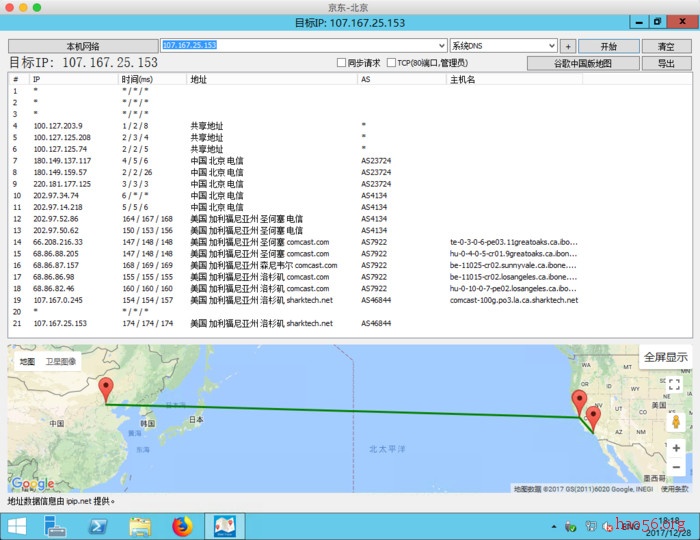
Task: Select hop row 220.181.177.125
Action: click(x=350, y=184)
